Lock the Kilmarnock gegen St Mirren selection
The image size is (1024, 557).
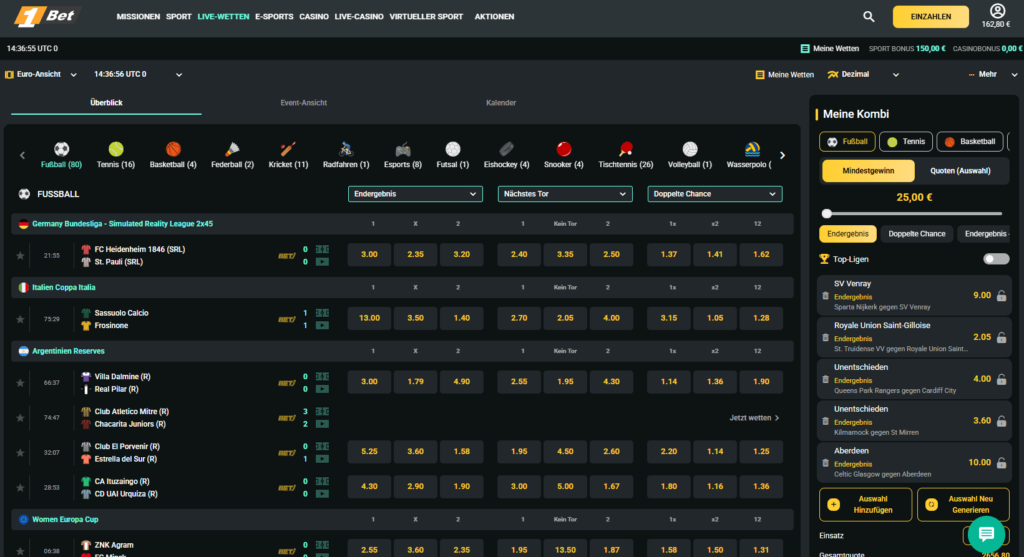(x=1001, y=421)
